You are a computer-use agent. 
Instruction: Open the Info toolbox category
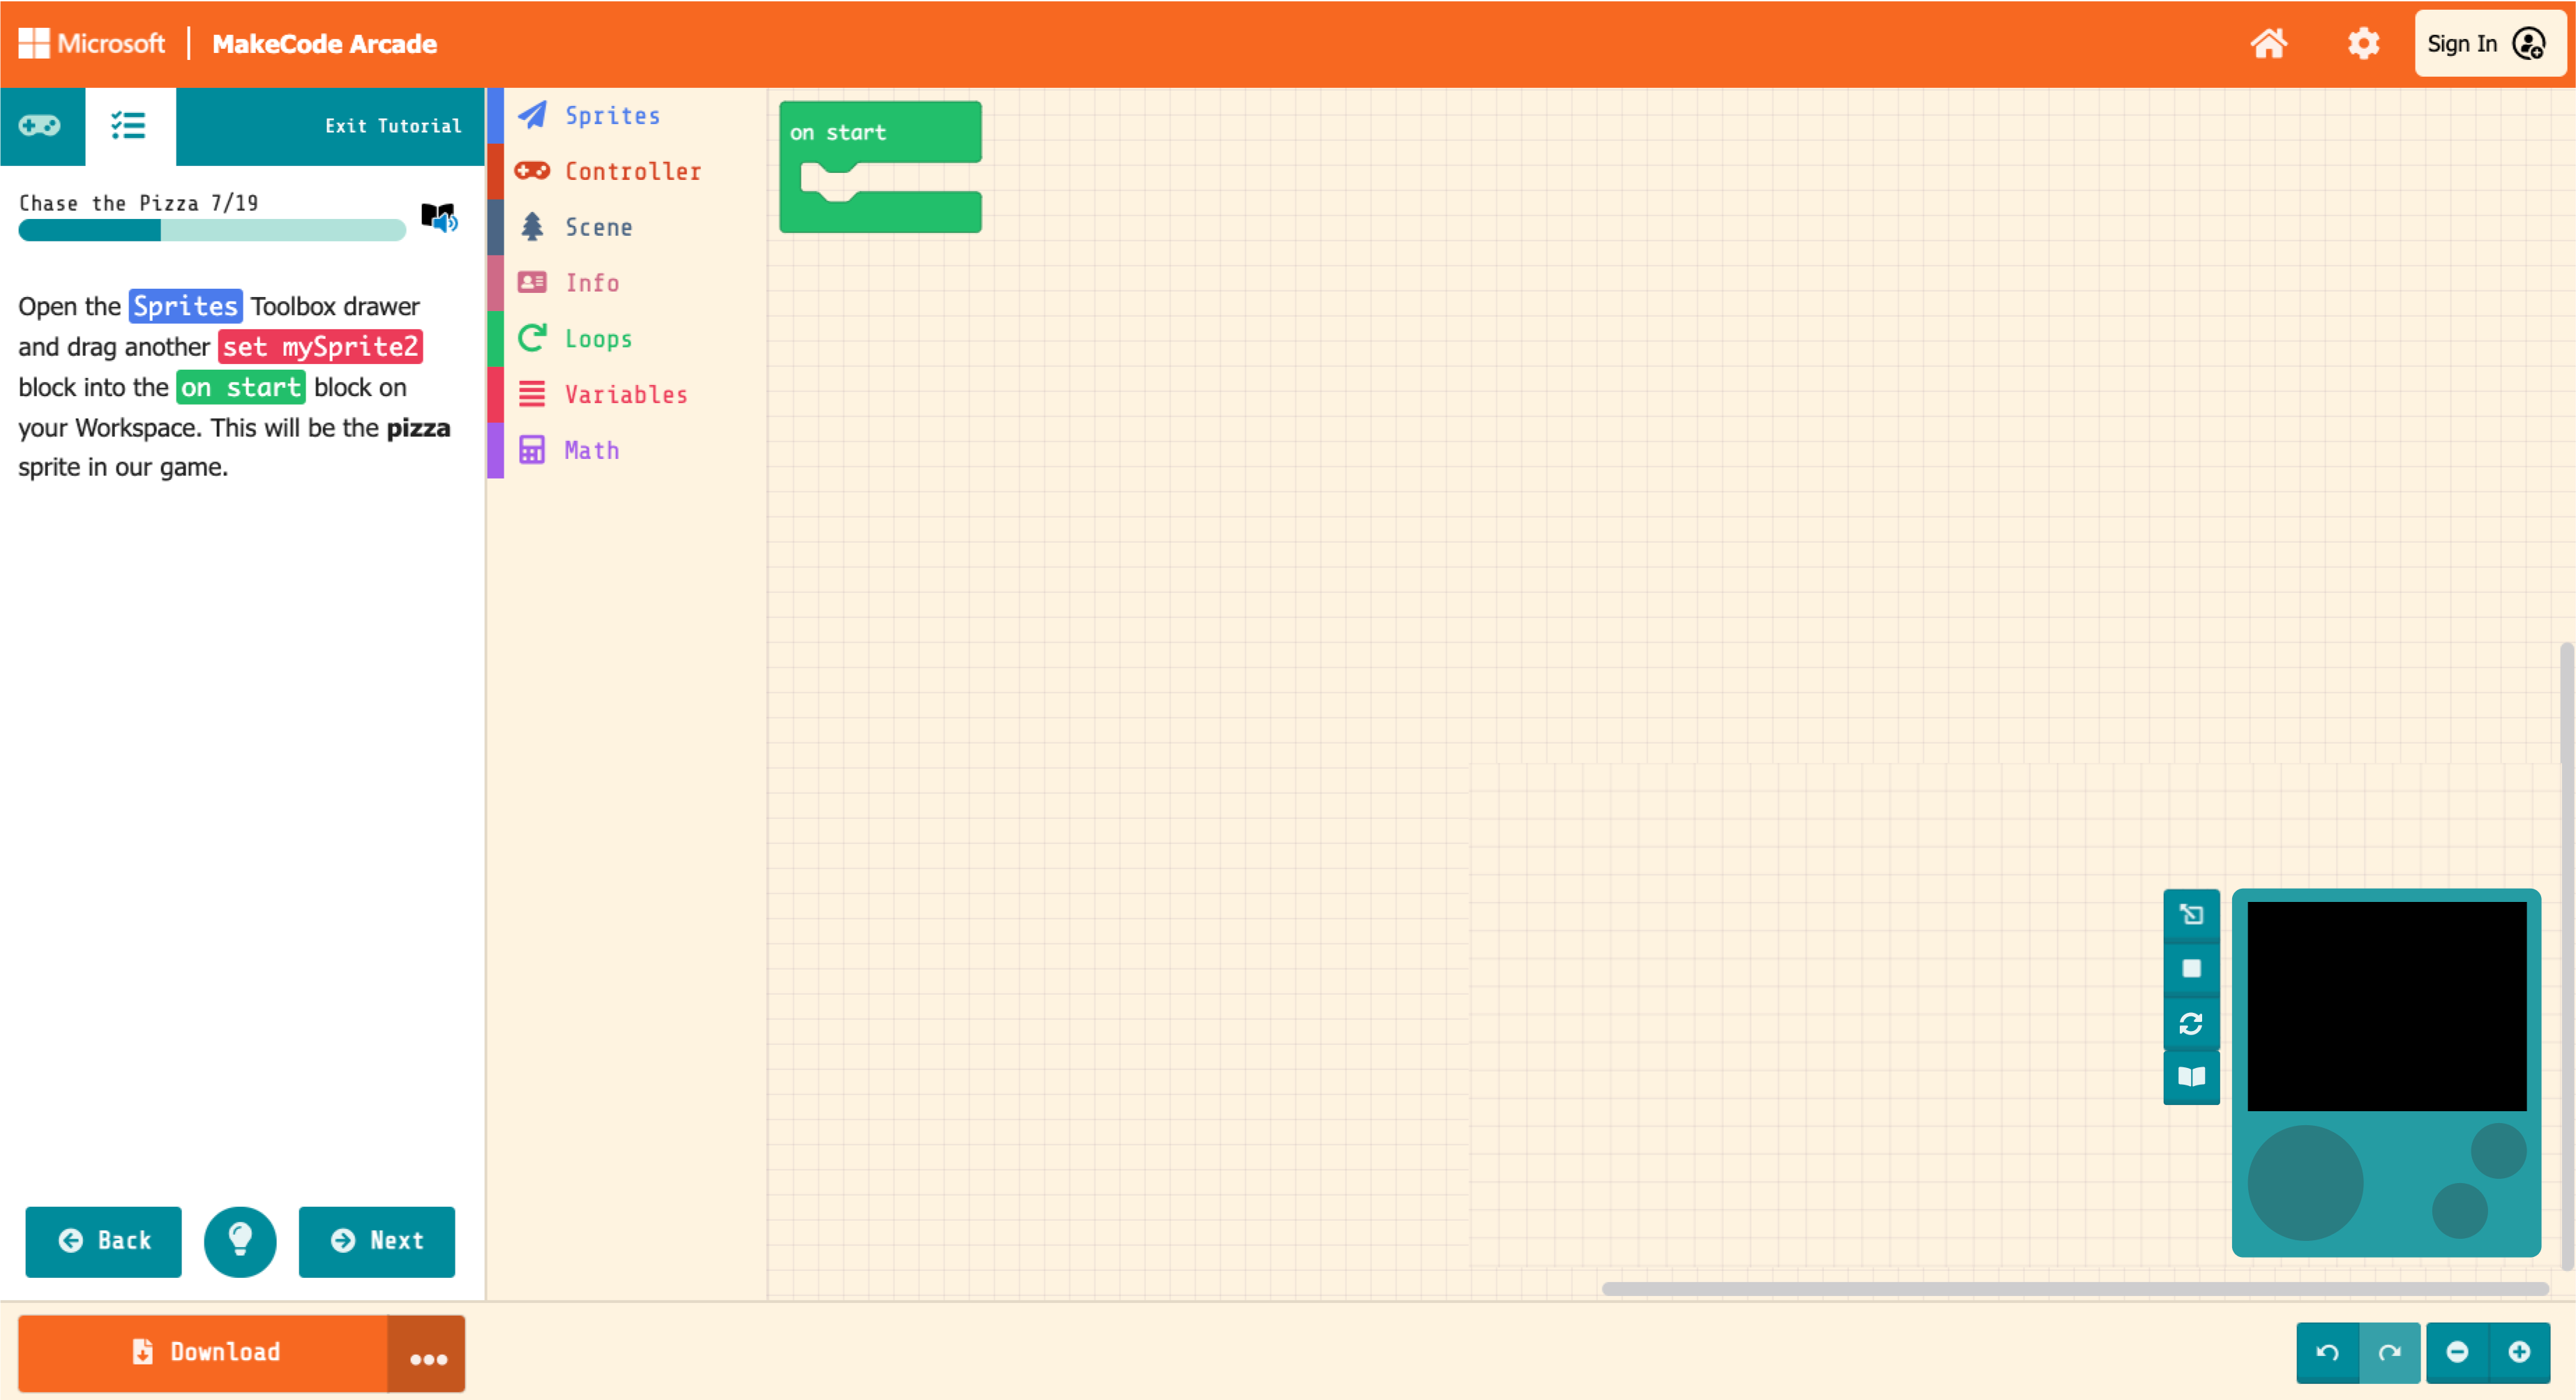click(x=591, y=282)
